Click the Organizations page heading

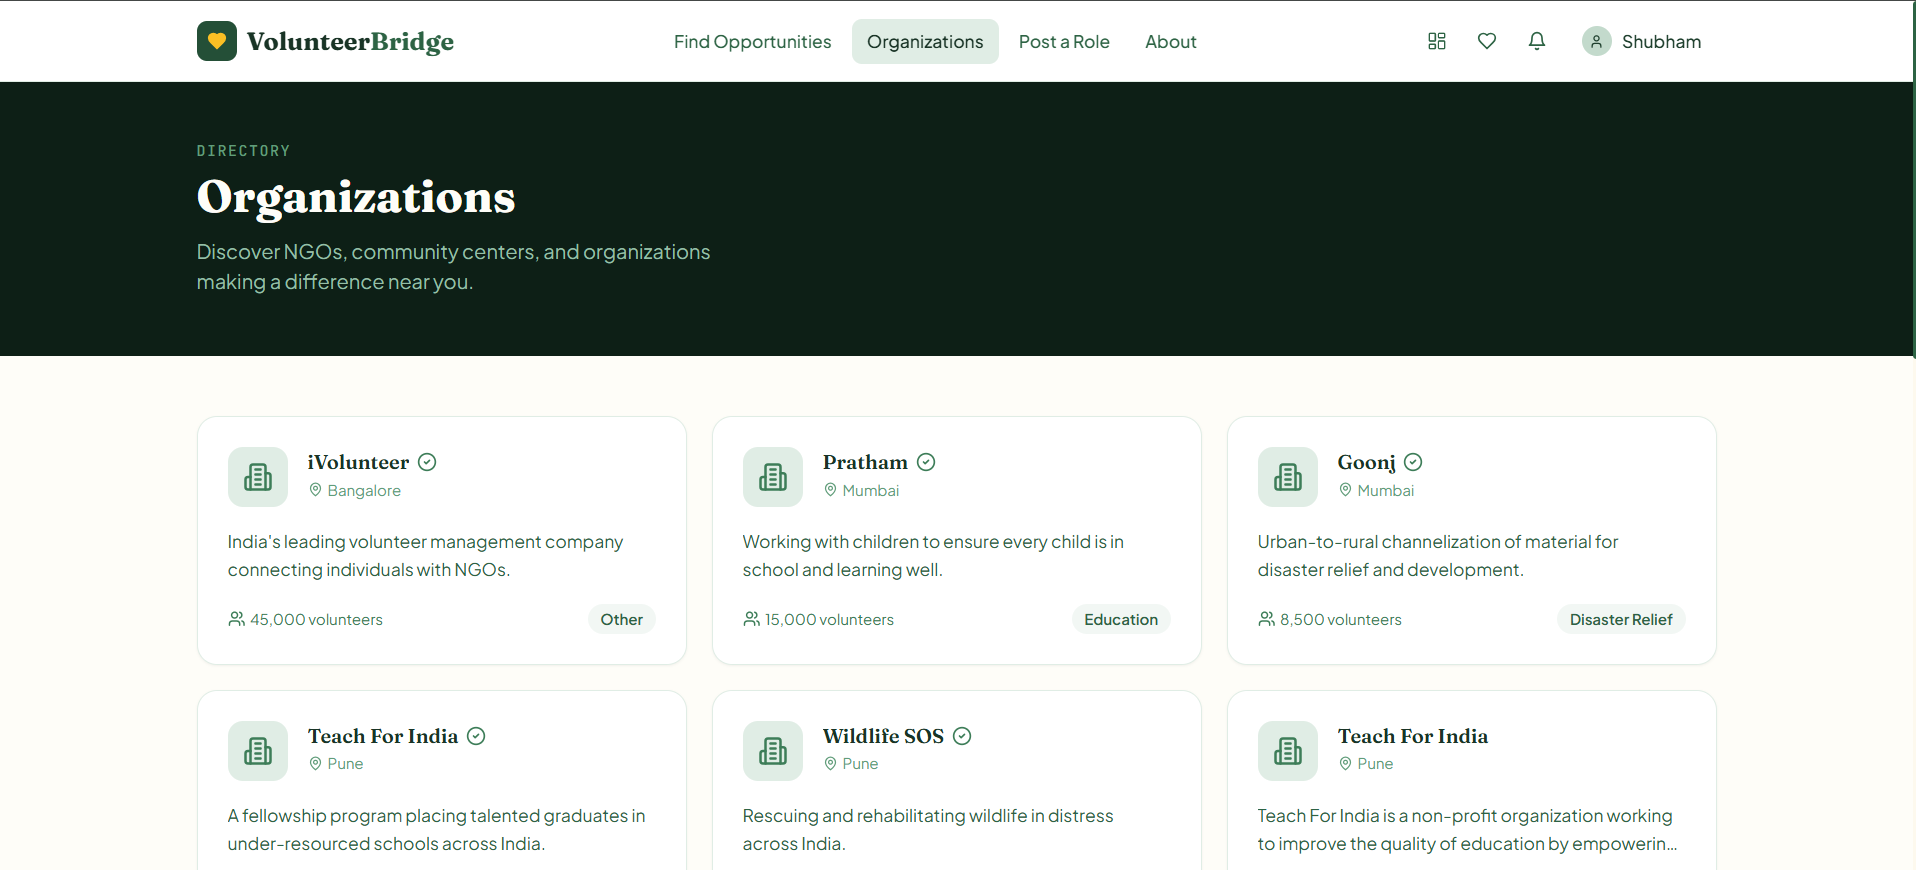coord(356,198)
